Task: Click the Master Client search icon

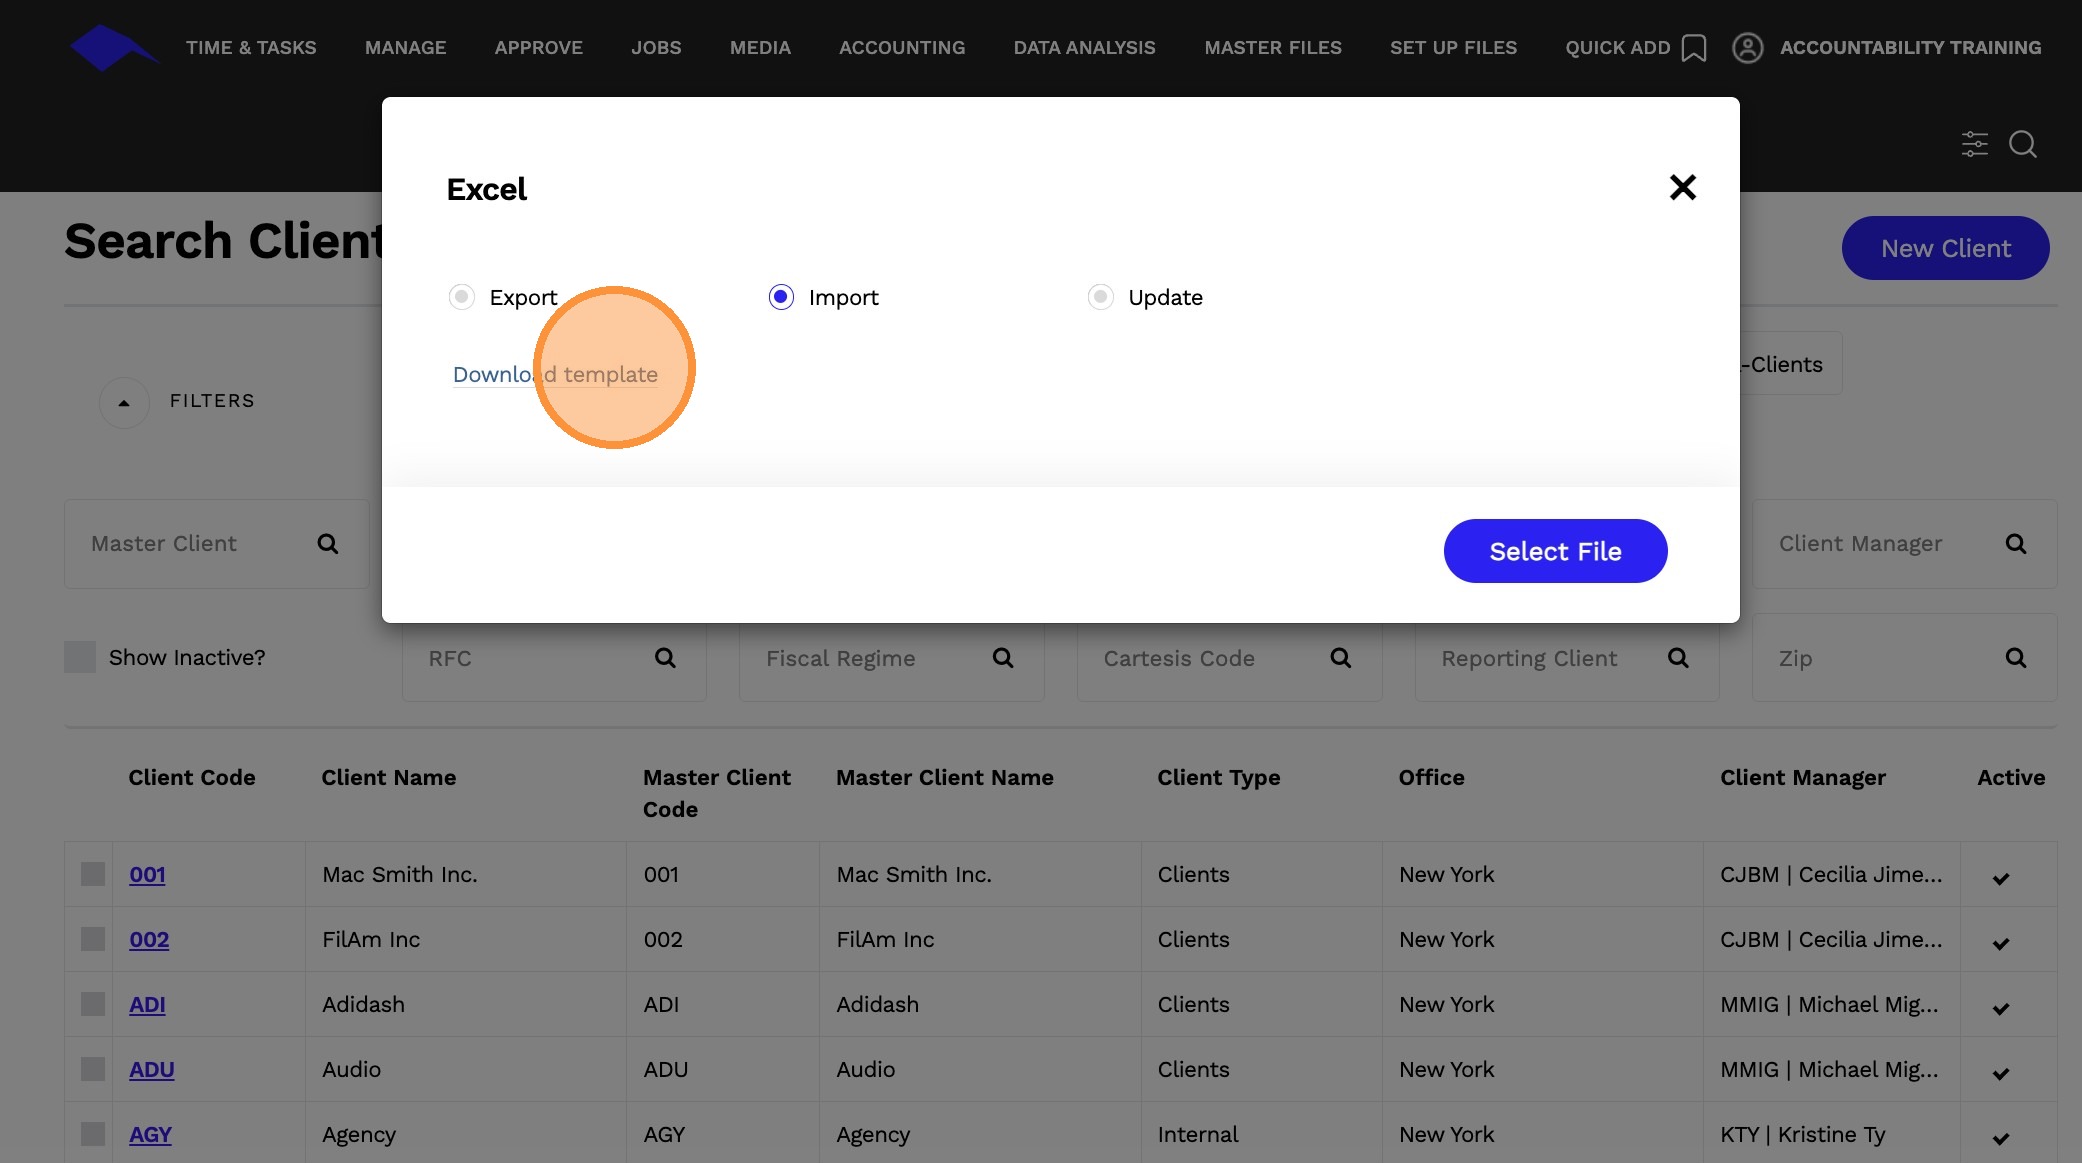Action: 327,544
